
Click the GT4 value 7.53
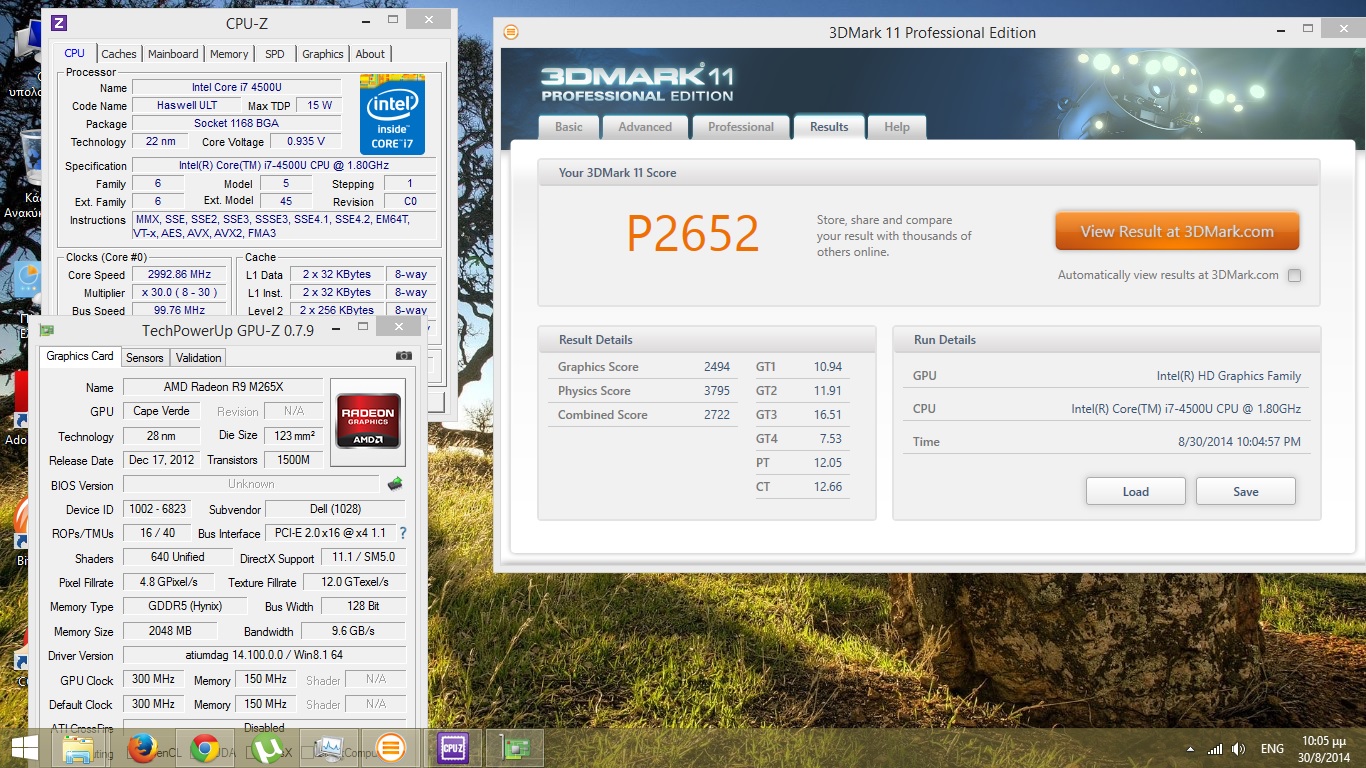830,439
